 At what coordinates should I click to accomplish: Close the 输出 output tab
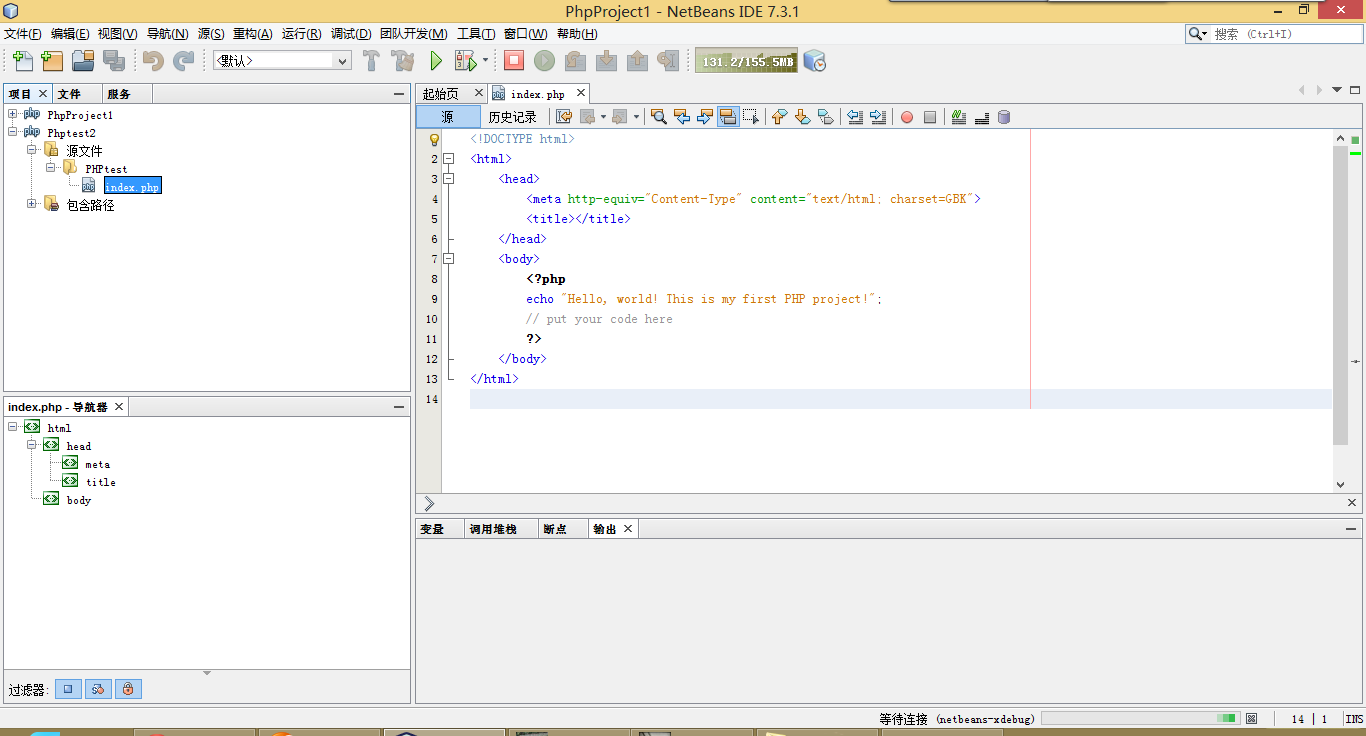click(x=628, y=528)
